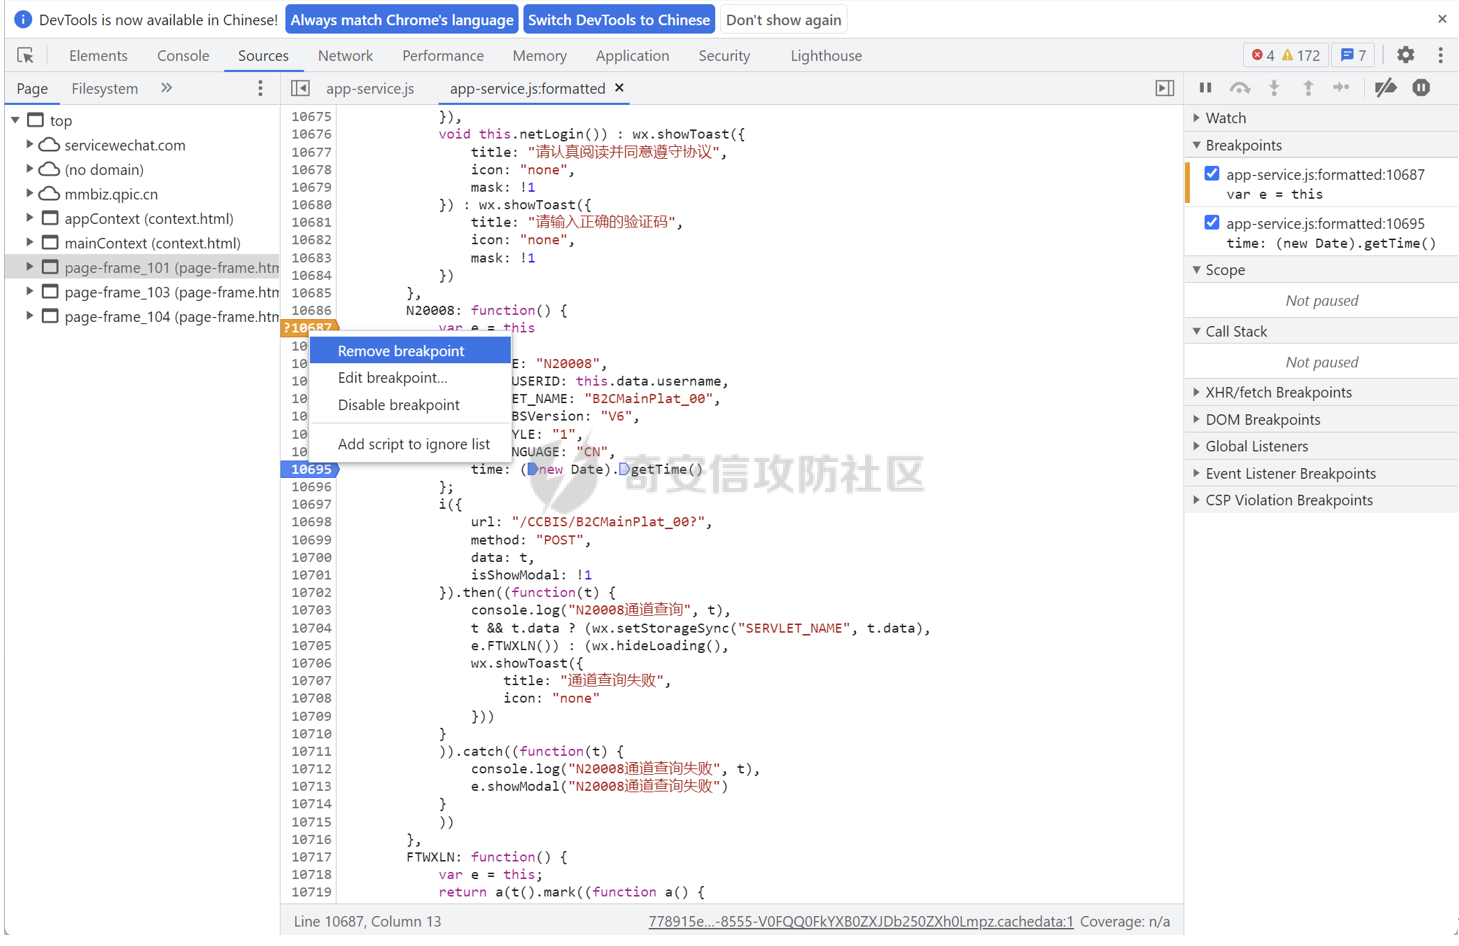The width and height of the screenshot is (1459, 946).
Task: Click Switch DevTools to Chinese button
Action: (x=619, y=20)
